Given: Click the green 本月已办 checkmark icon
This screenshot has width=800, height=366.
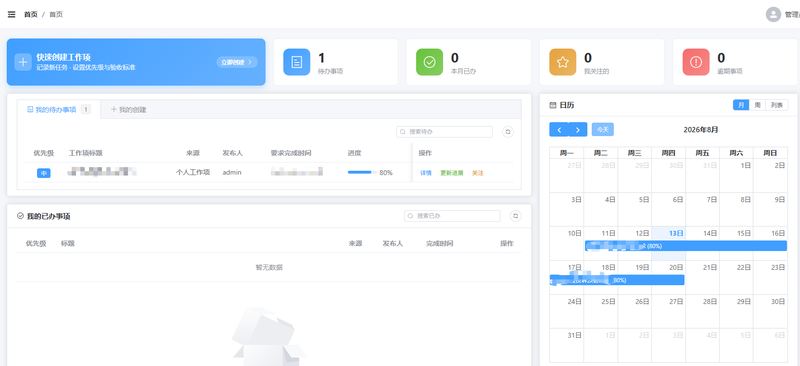Looking at the screenshot, I should point(429,62).
